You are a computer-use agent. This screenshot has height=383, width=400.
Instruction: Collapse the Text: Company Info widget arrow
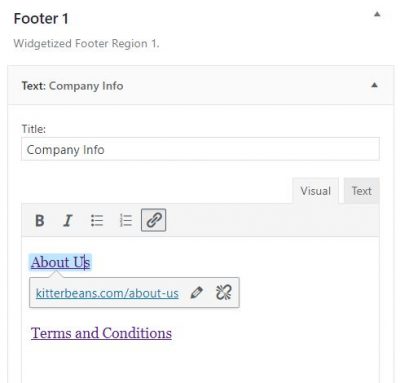click(x=374, y=85)
